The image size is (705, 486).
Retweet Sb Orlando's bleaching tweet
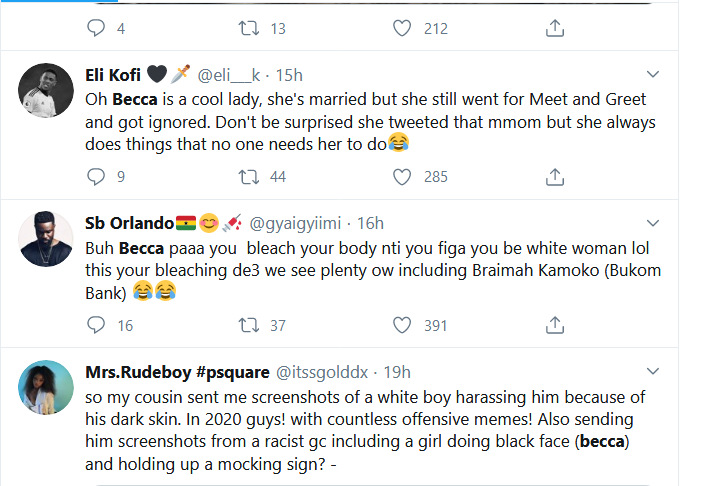click(x=246, y=325)
